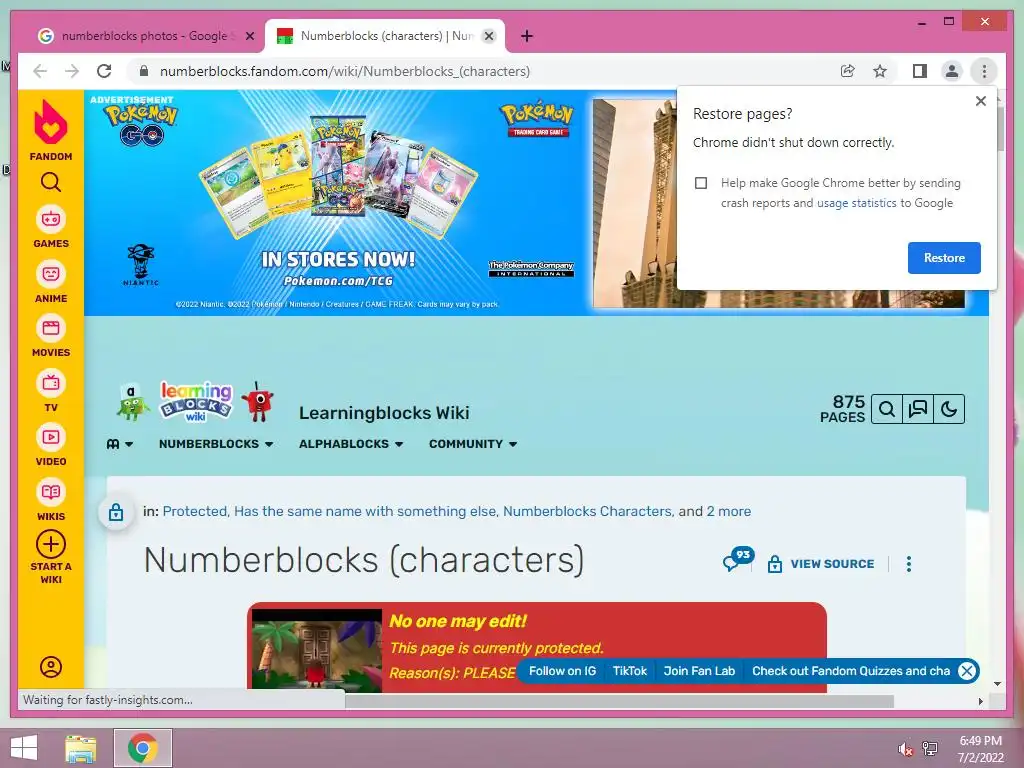Open Fandom sidebar search icon
The height and width of the screenshot is (768, 1024).
[50, 182]
